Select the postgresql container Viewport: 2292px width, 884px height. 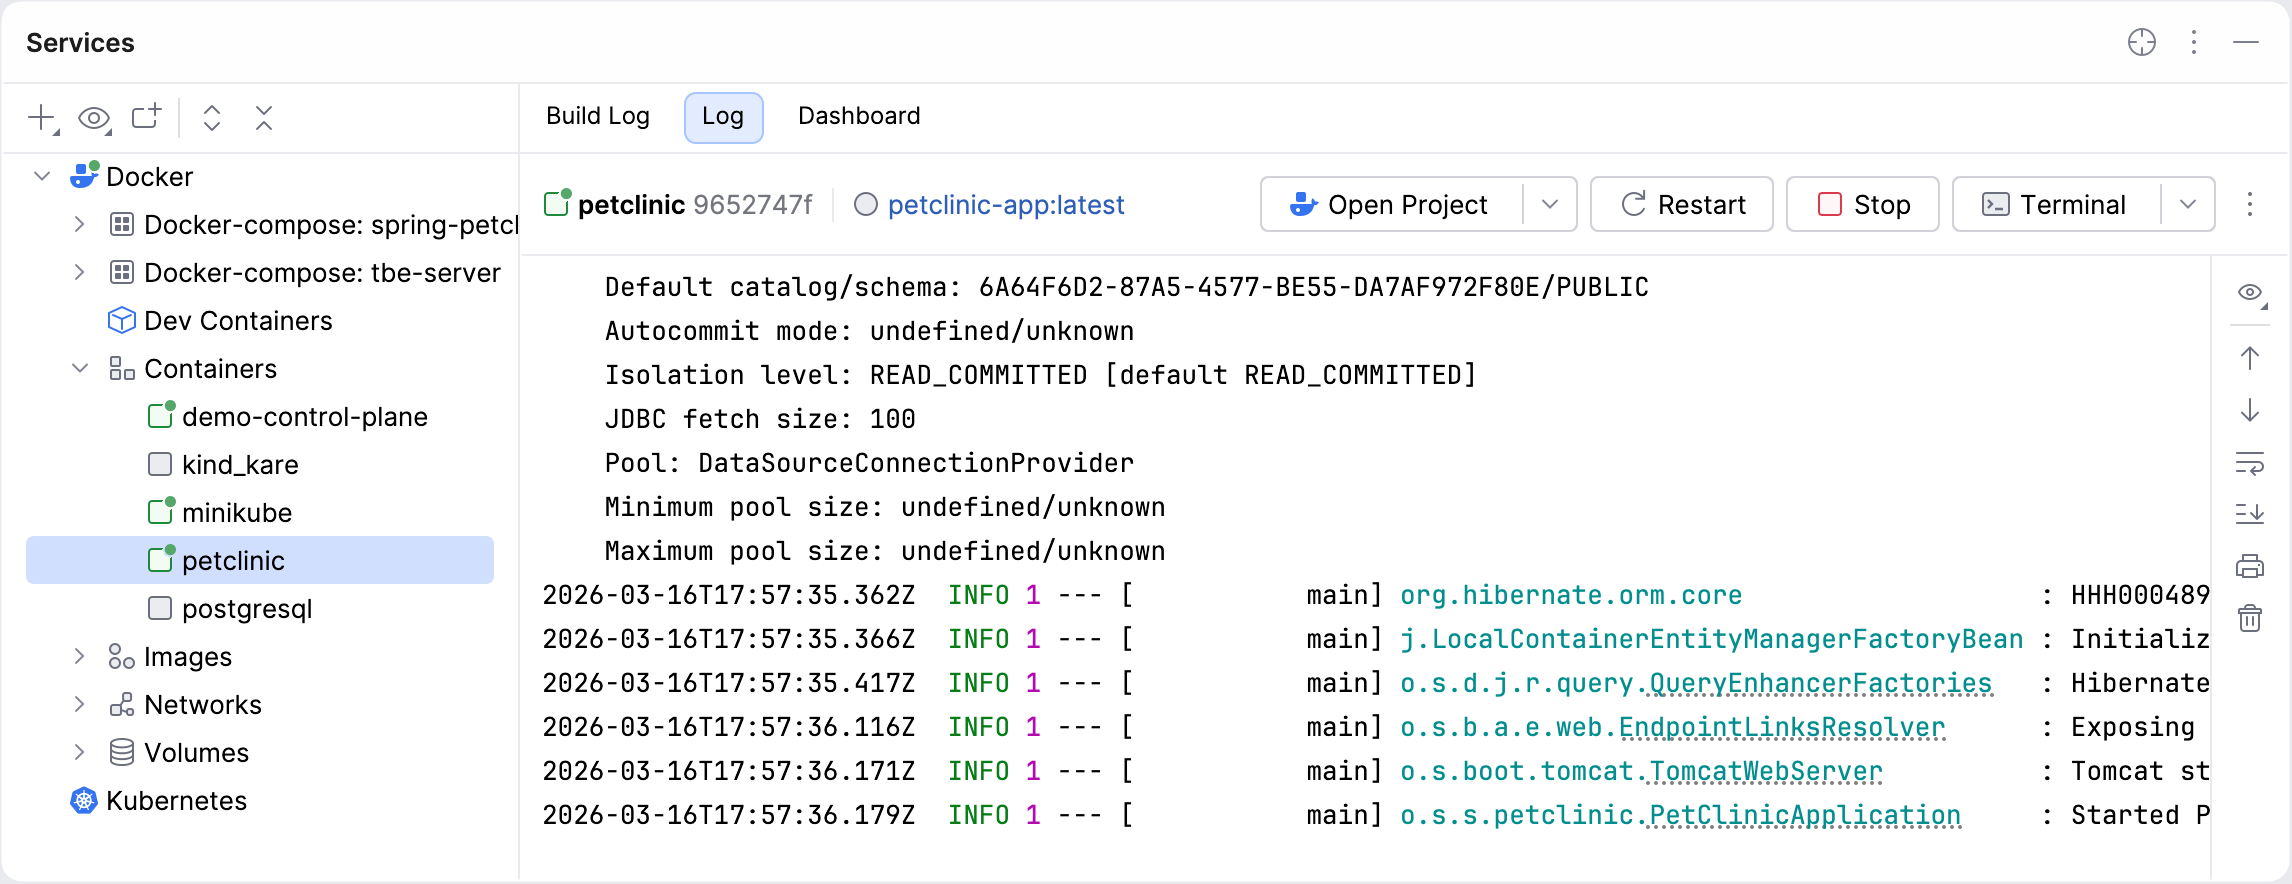[247, 609]
